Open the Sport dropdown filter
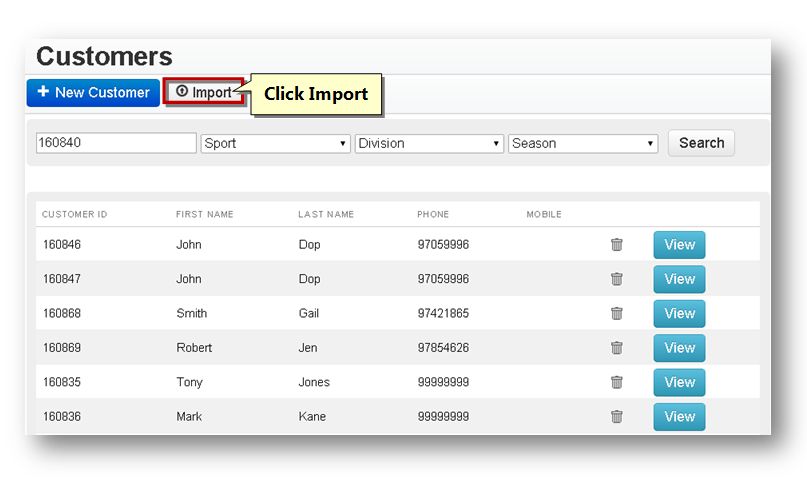807x483 pixels. click(x=275, y=143)
